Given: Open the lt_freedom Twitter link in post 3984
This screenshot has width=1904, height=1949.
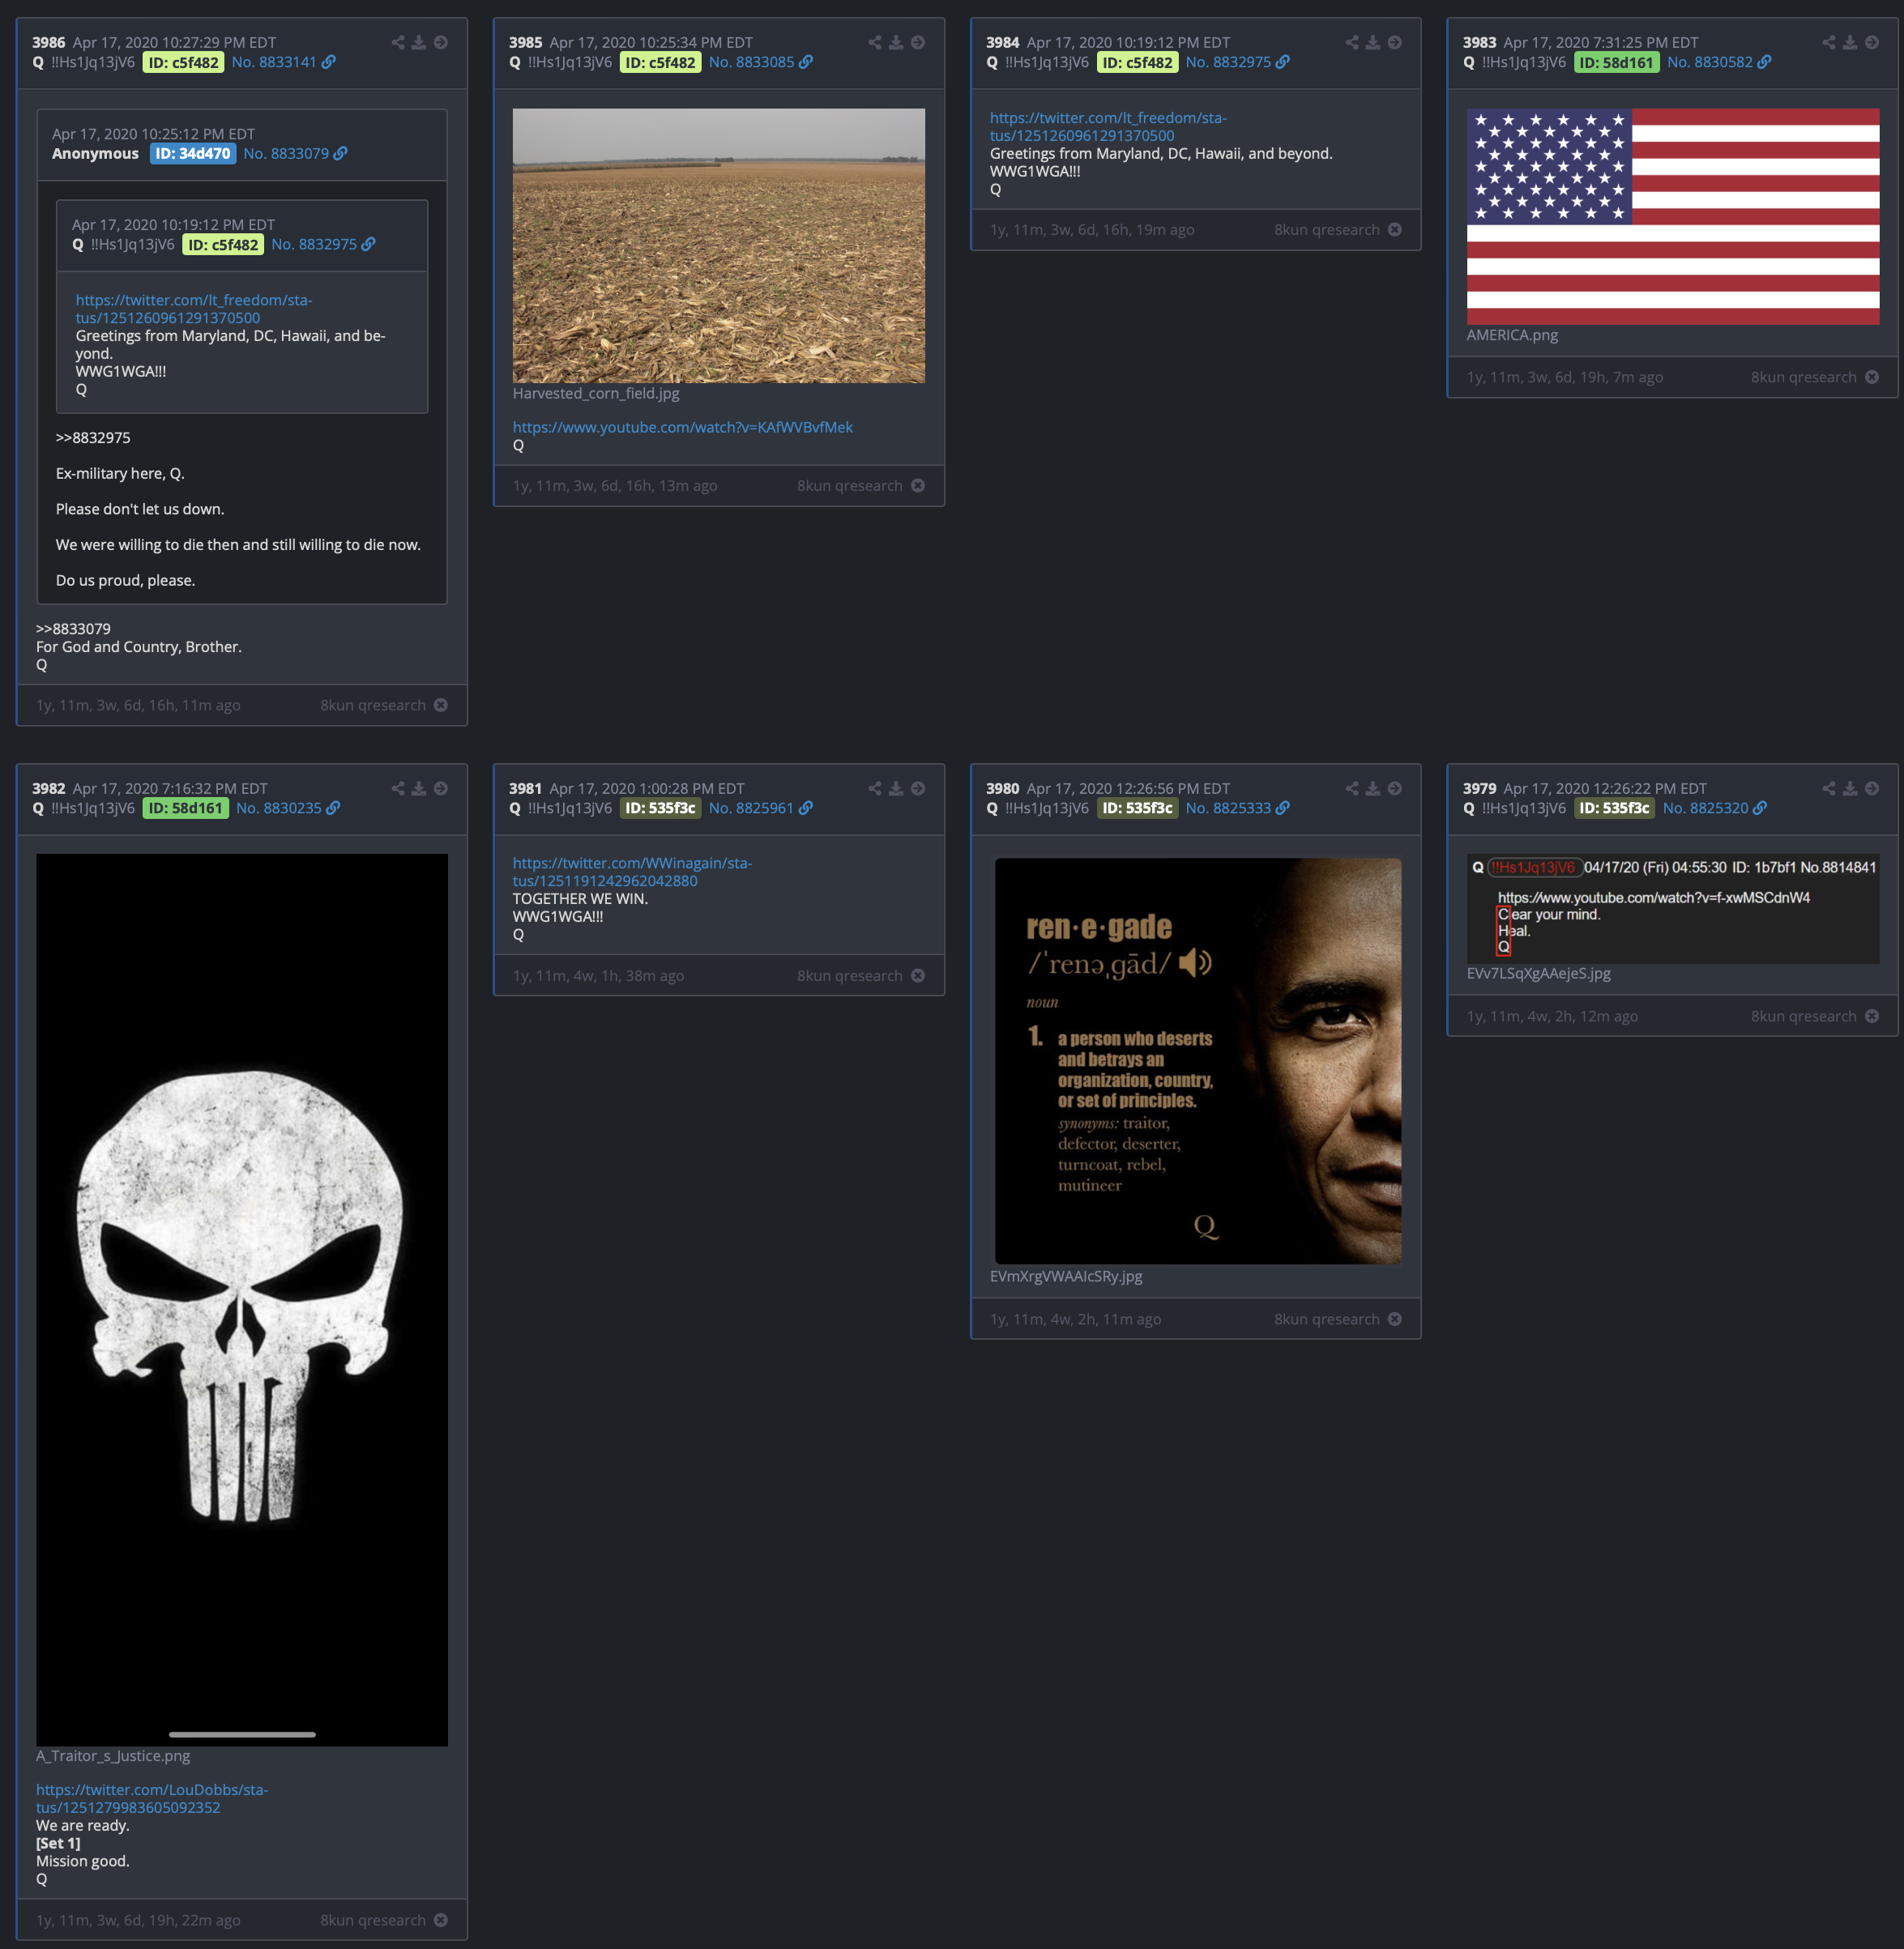Looking at the screenshot, I should point(1108,127).
